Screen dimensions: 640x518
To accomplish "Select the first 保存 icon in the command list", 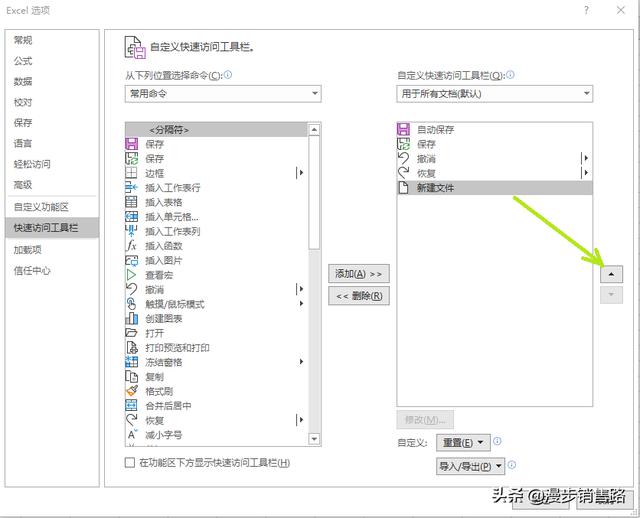I will coord(131,144).
